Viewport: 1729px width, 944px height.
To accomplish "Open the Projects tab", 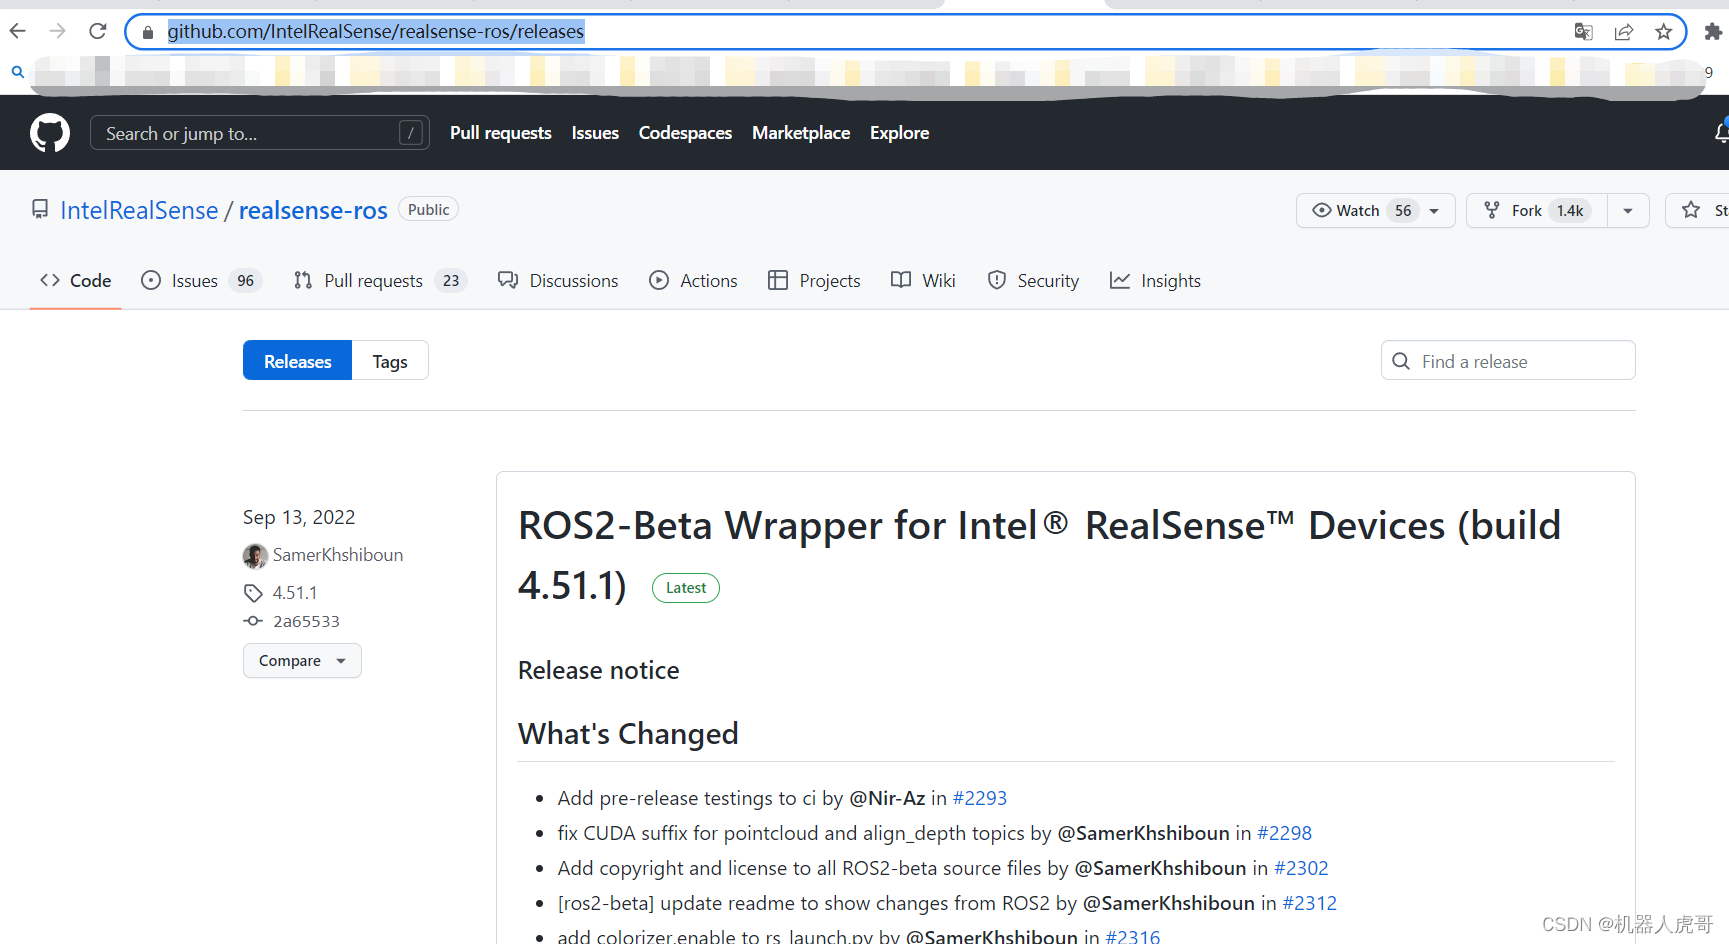I will pyautogui.click(x=814, y=281).
